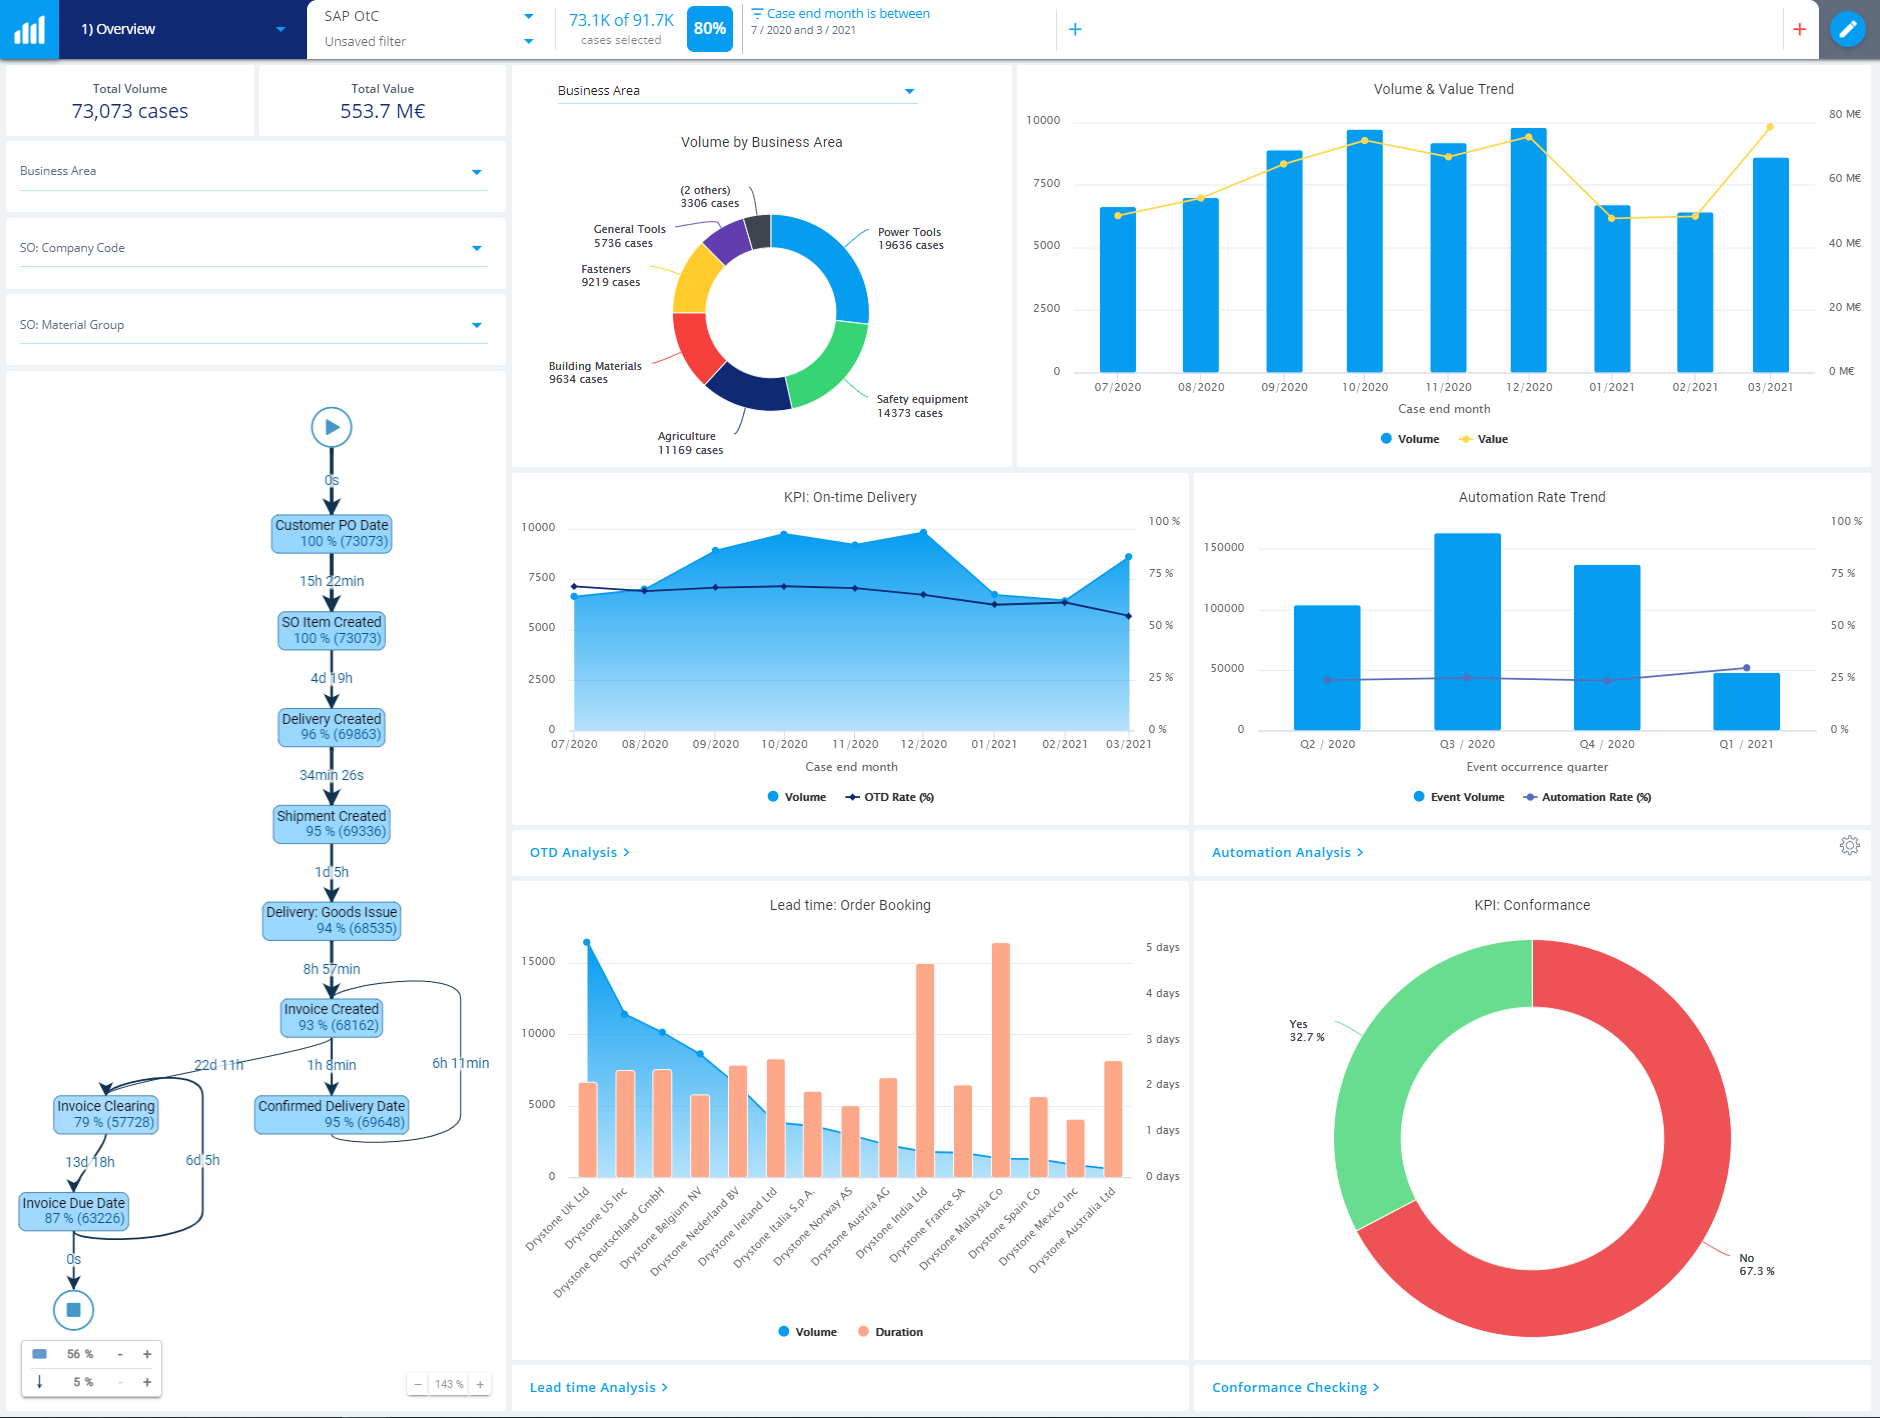Click the Invoice Due Date activity node
The height and width of the screenshot is (1418, 1880).
74,1211
